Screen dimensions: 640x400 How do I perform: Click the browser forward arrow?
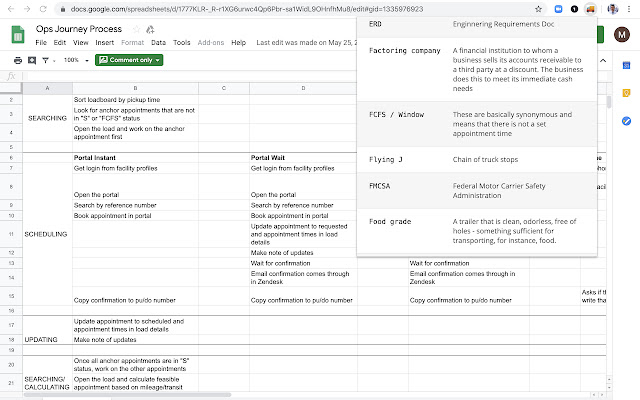pos(27,9)
